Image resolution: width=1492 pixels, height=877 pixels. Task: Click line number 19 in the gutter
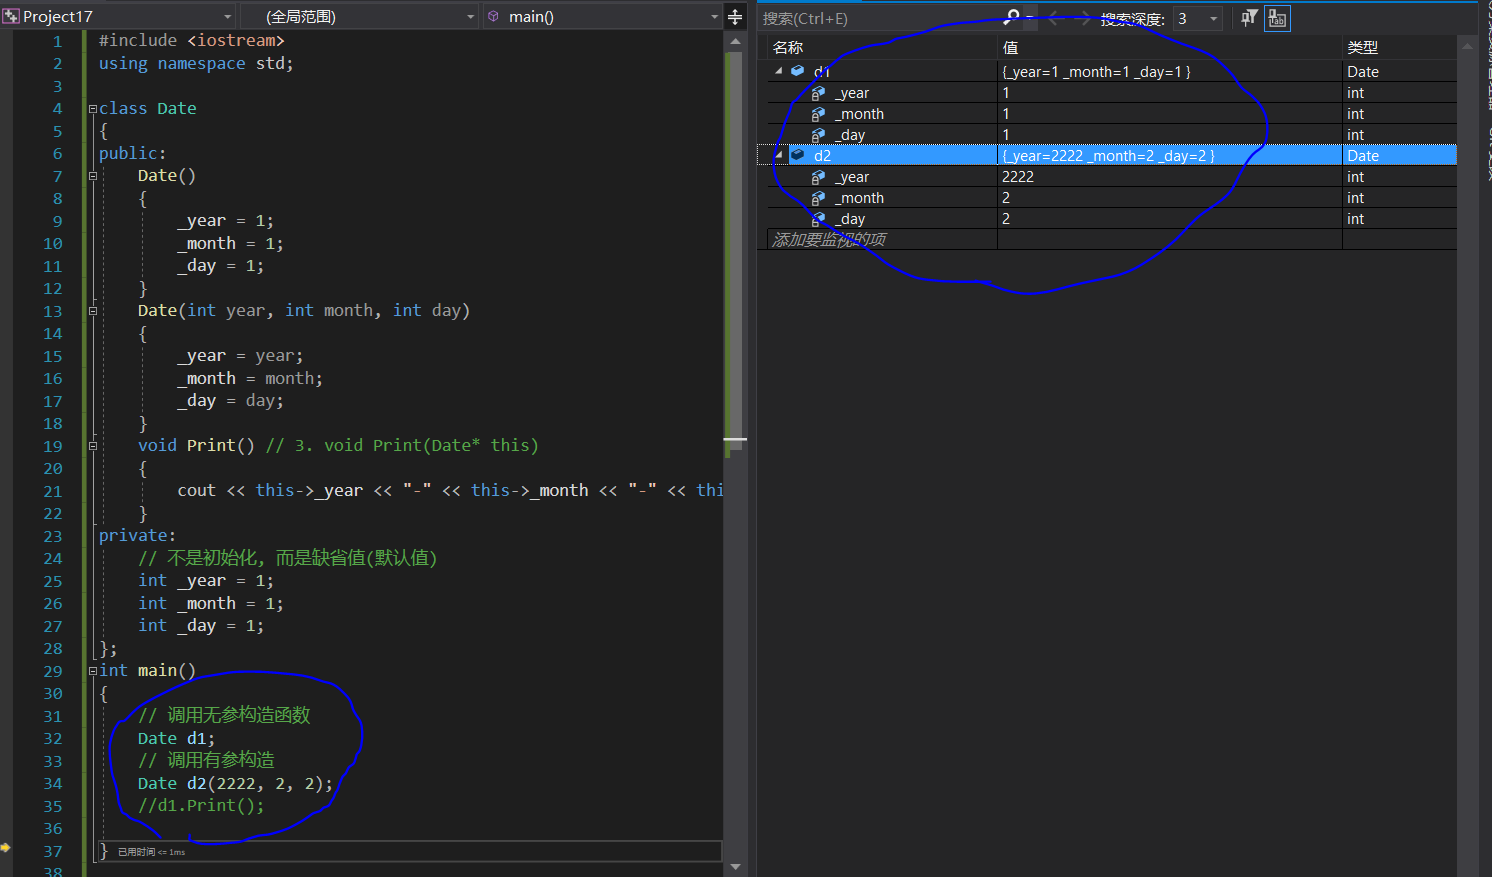click(x=52, y=446)
